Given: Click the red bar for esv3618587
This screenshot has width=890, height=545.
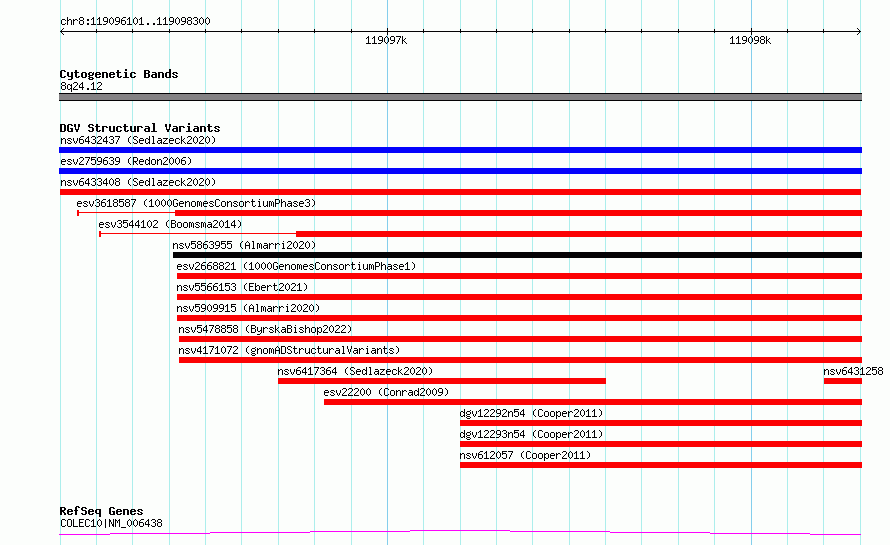Looking at the screenshot, I should 518,213.
